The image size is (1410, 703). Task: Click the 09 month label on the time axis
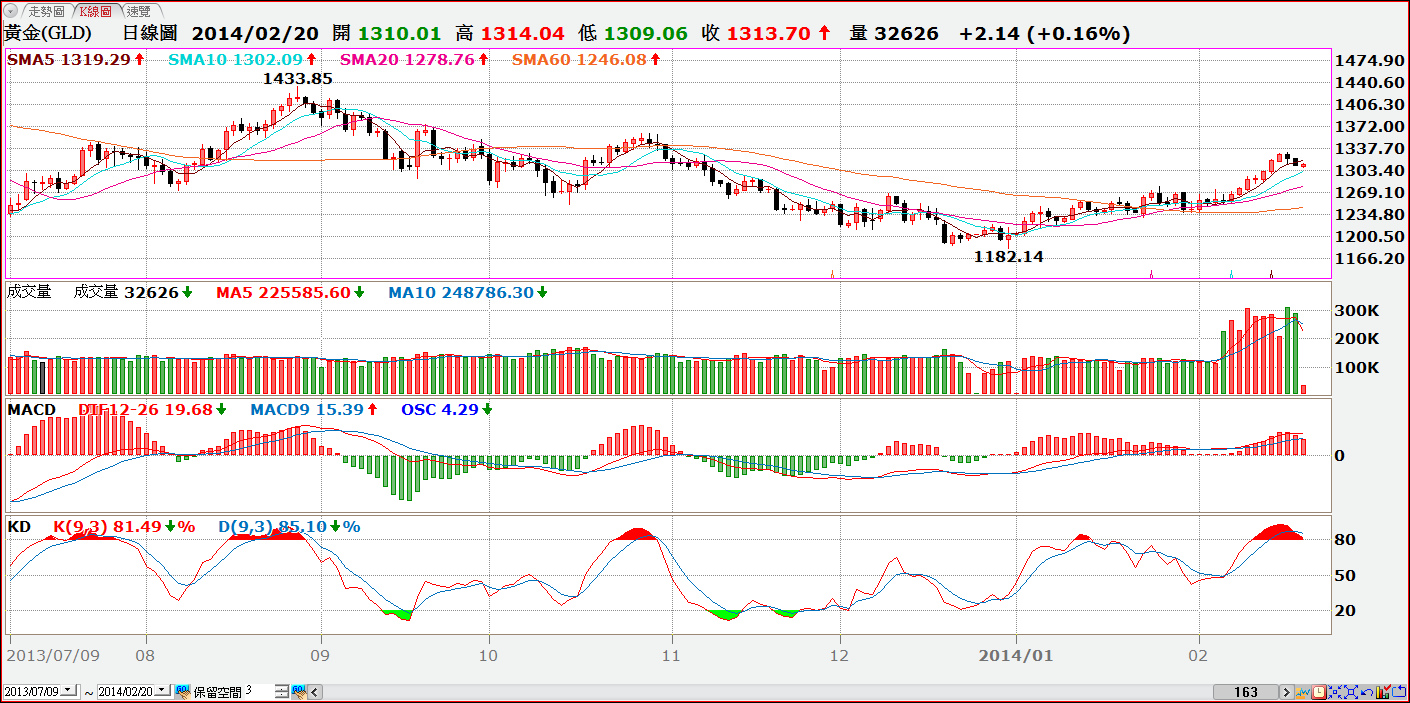(x=322, y=656)
